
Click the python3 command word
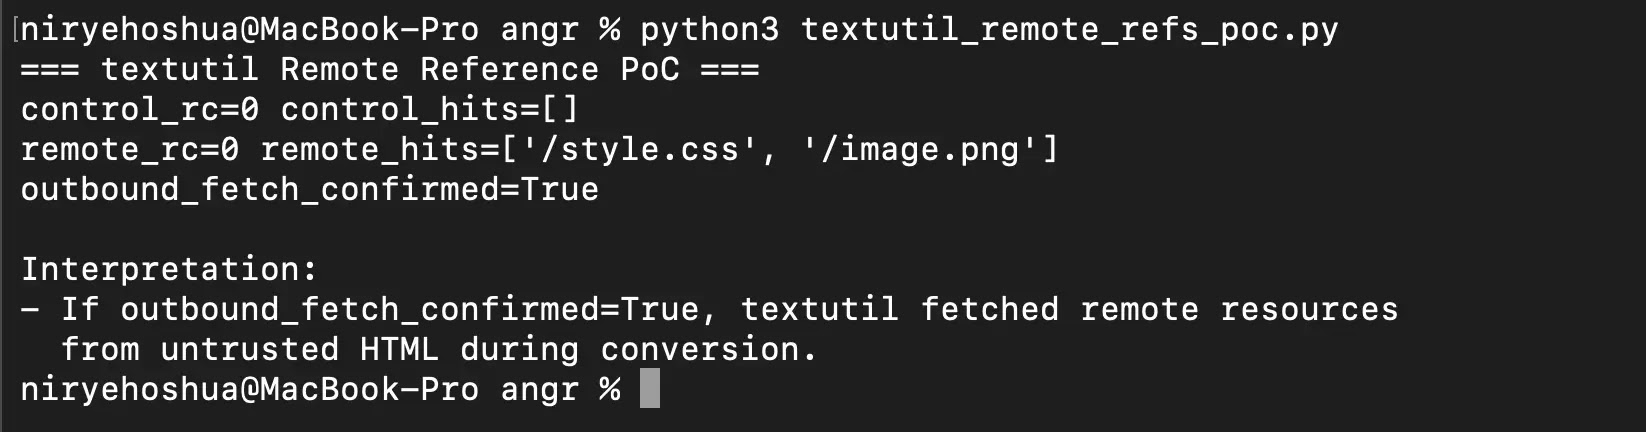pos(709,29)
